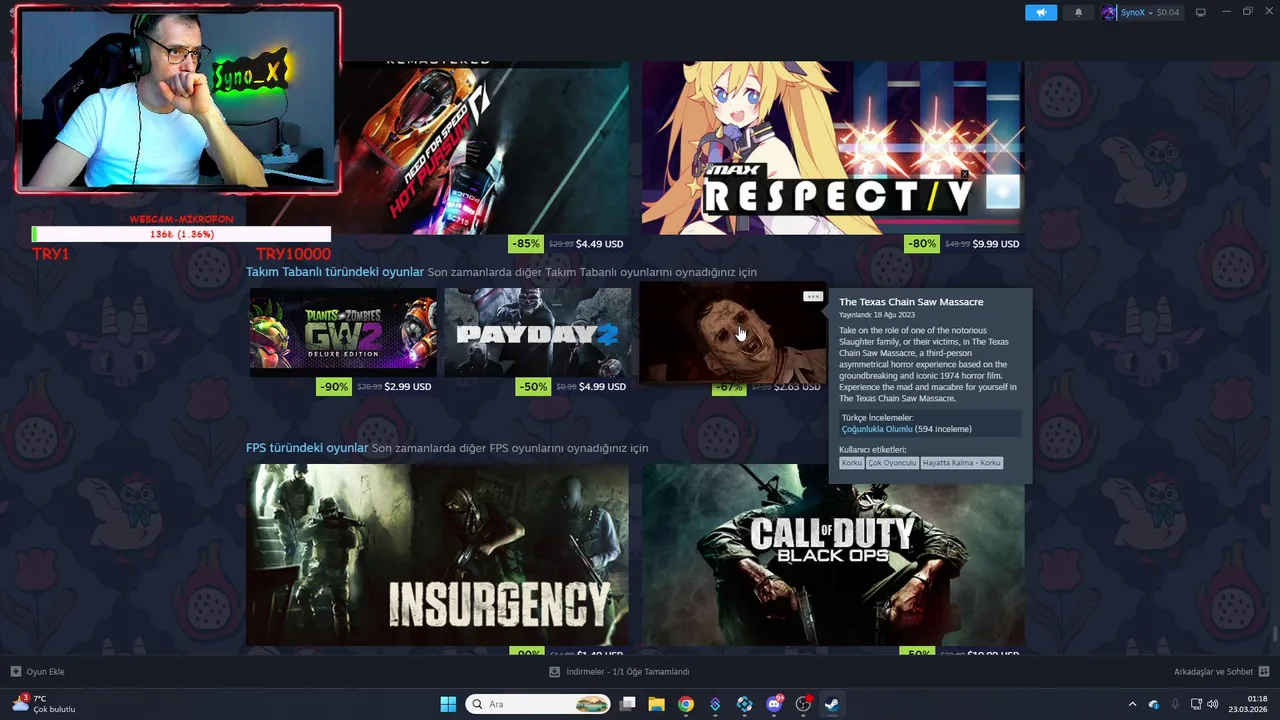
Task: Click Steam icon on taskbar
Action: pyautogui.click(x=832, y=704)
